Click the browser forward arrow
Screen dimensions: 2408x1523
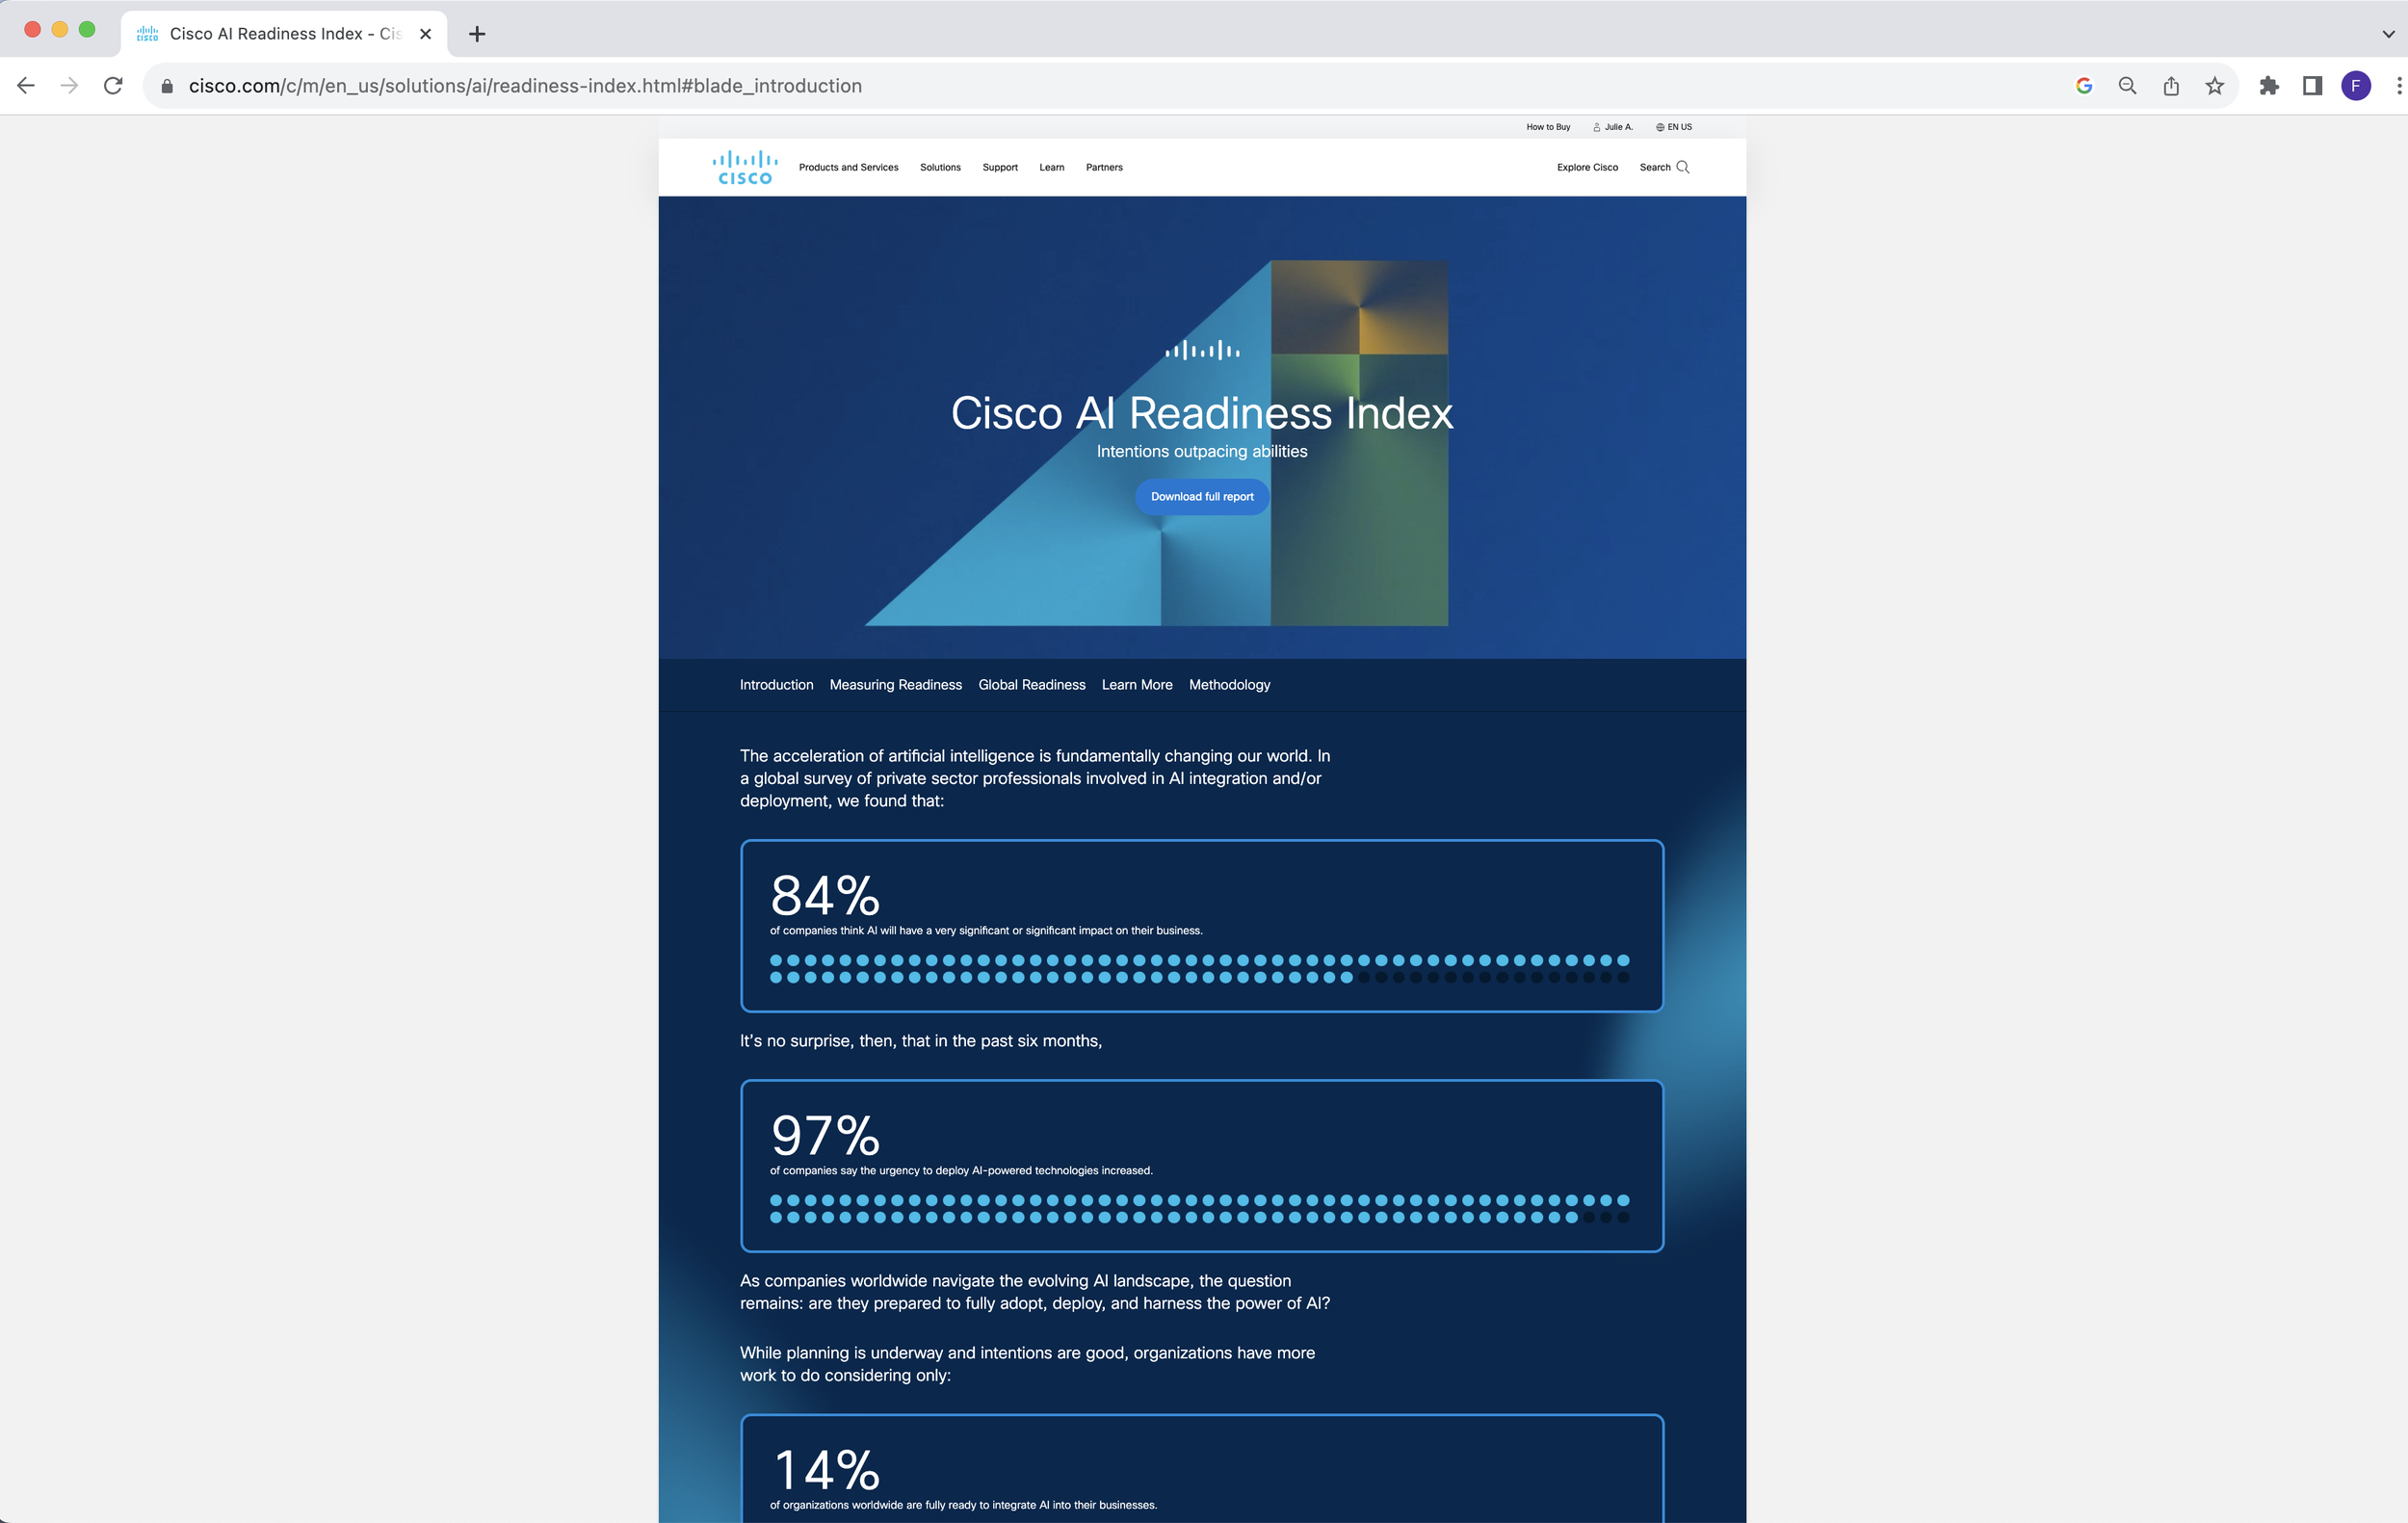tap(69, 86)
